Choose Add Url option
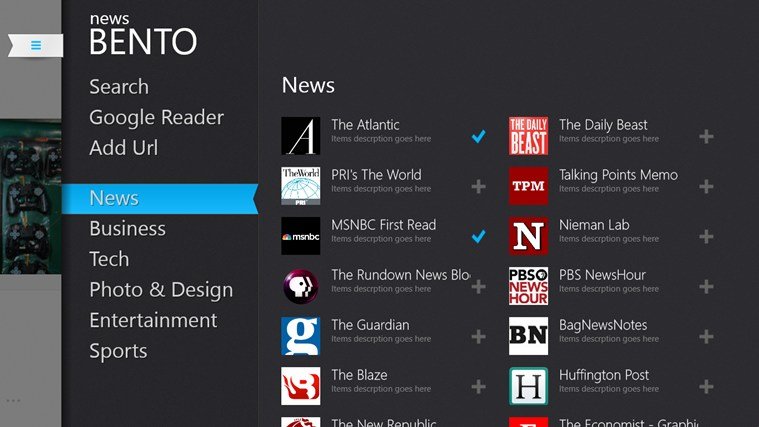The image size is (759, 427). (123, 148)
